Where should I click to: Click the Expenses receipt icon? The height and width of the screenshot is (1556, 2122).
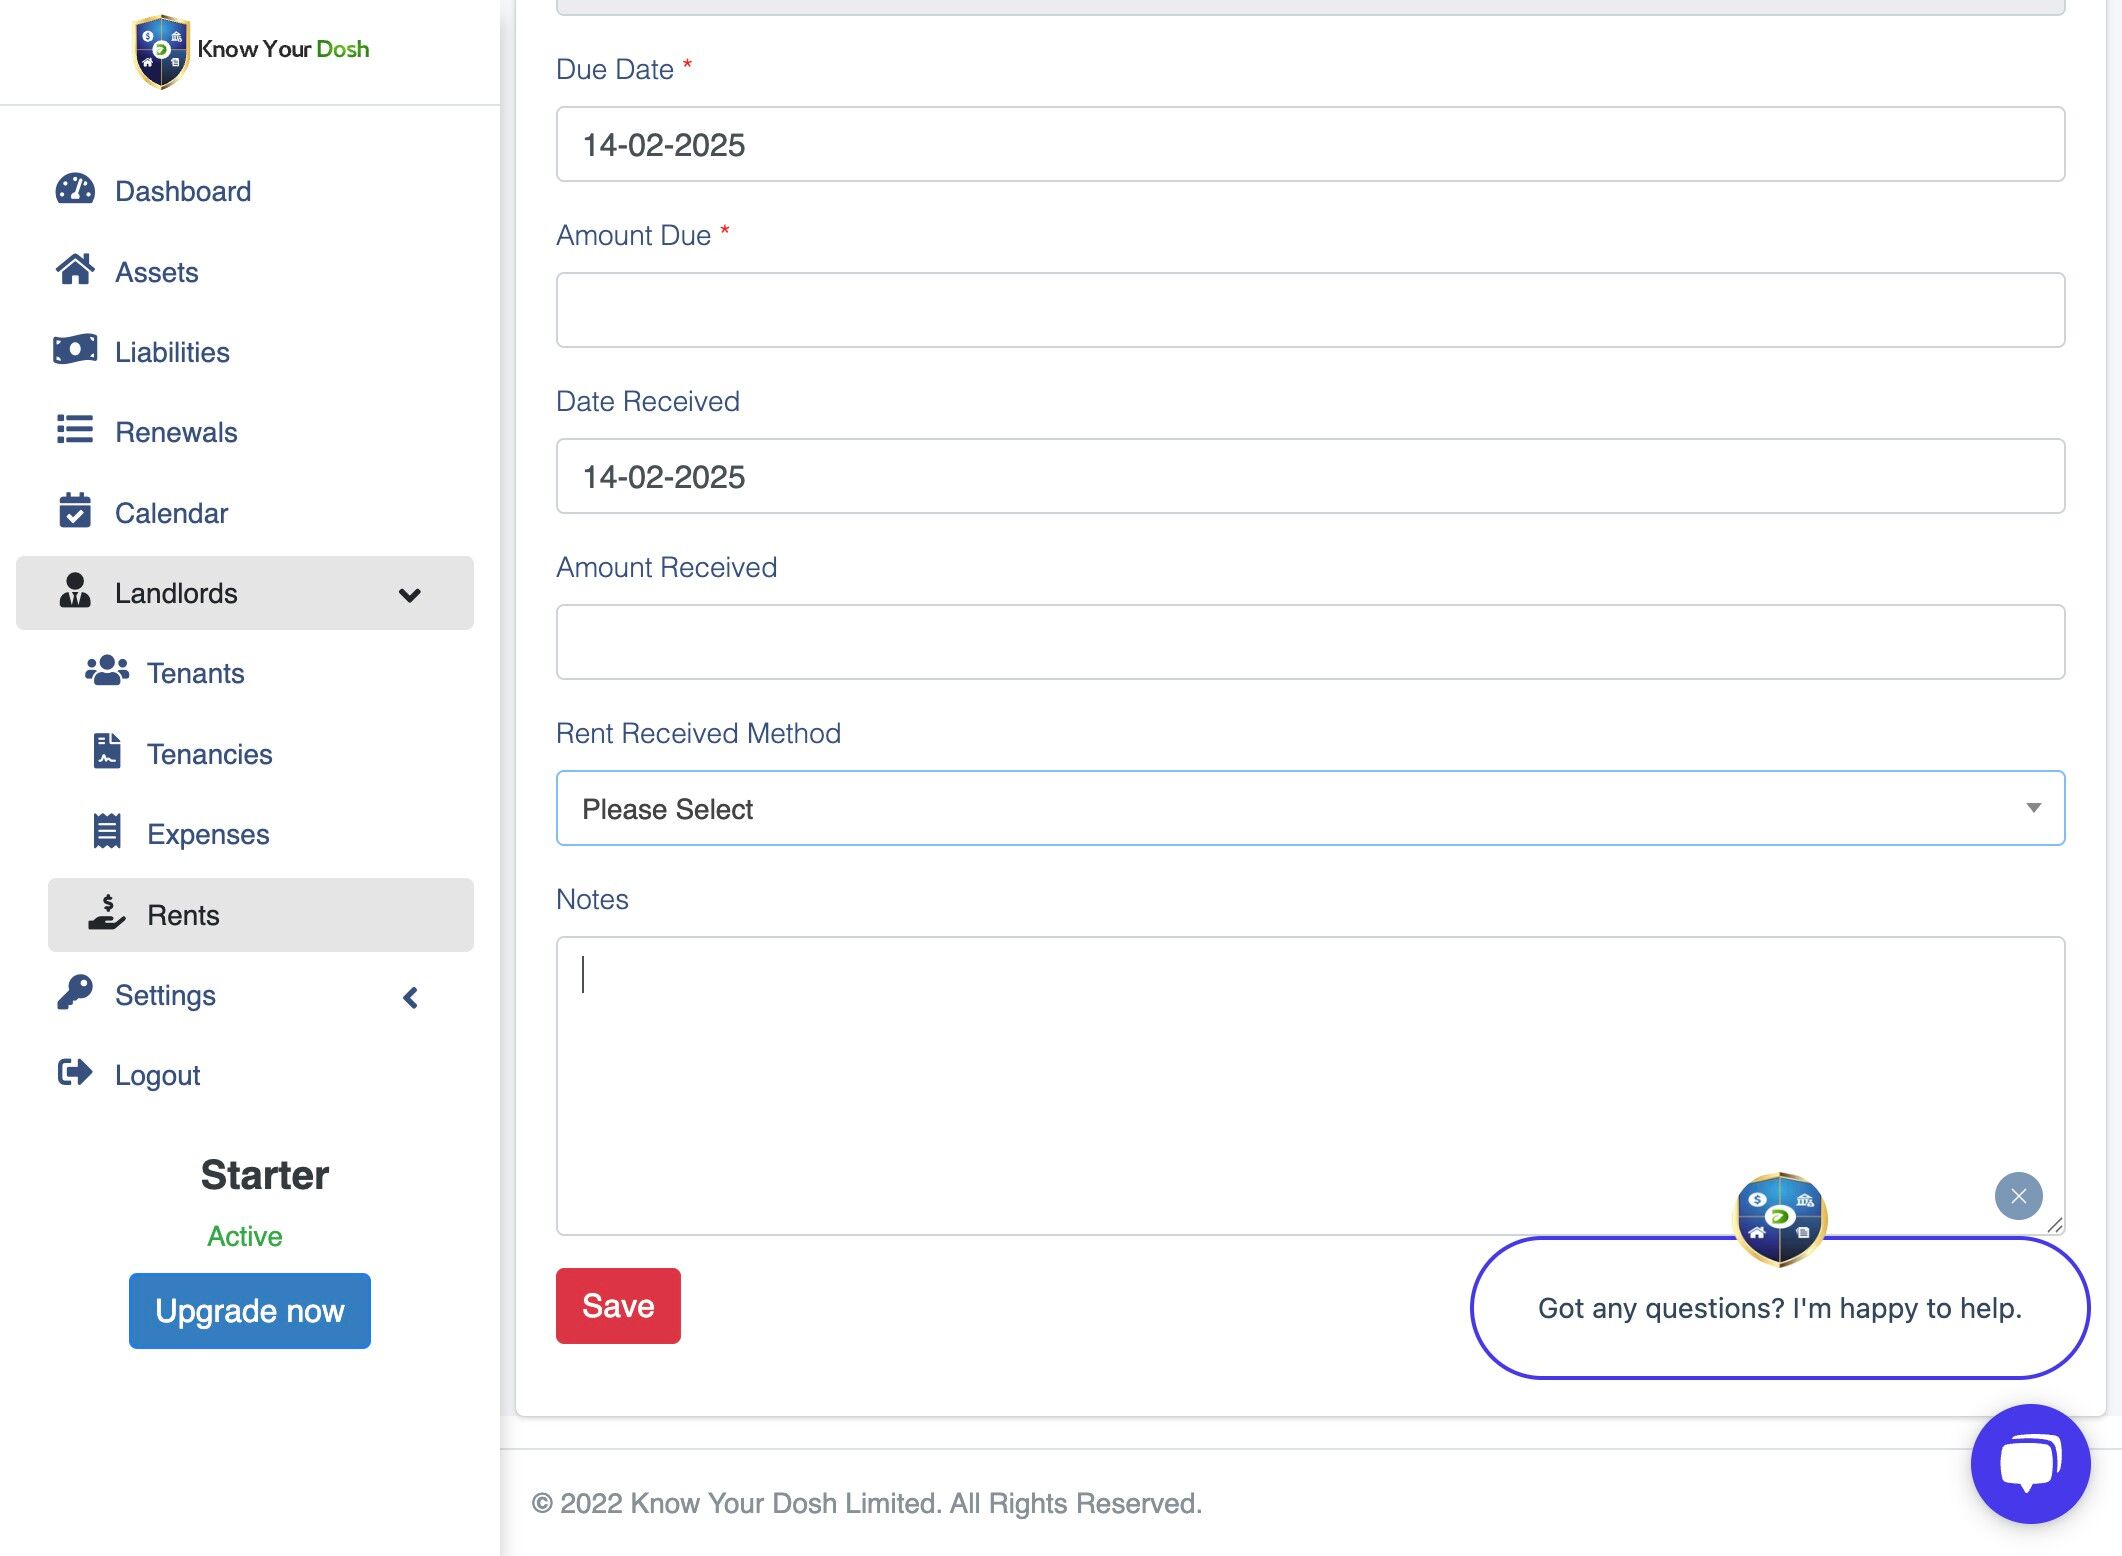[x=107, y=832]
